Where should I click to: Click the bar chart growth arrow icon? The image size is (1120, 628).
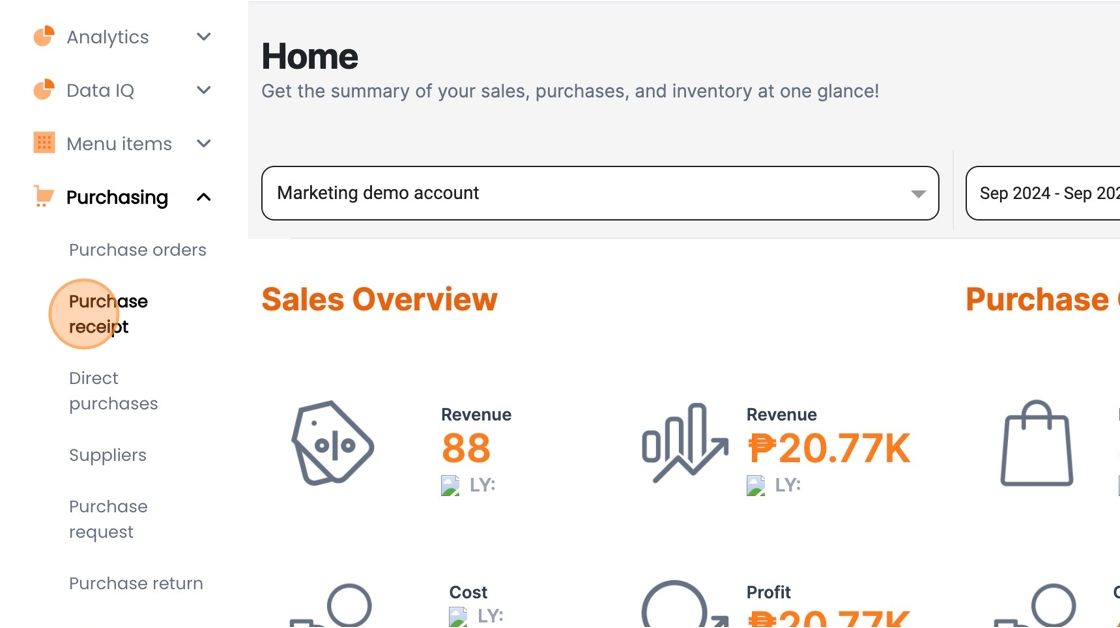(684, 443)
